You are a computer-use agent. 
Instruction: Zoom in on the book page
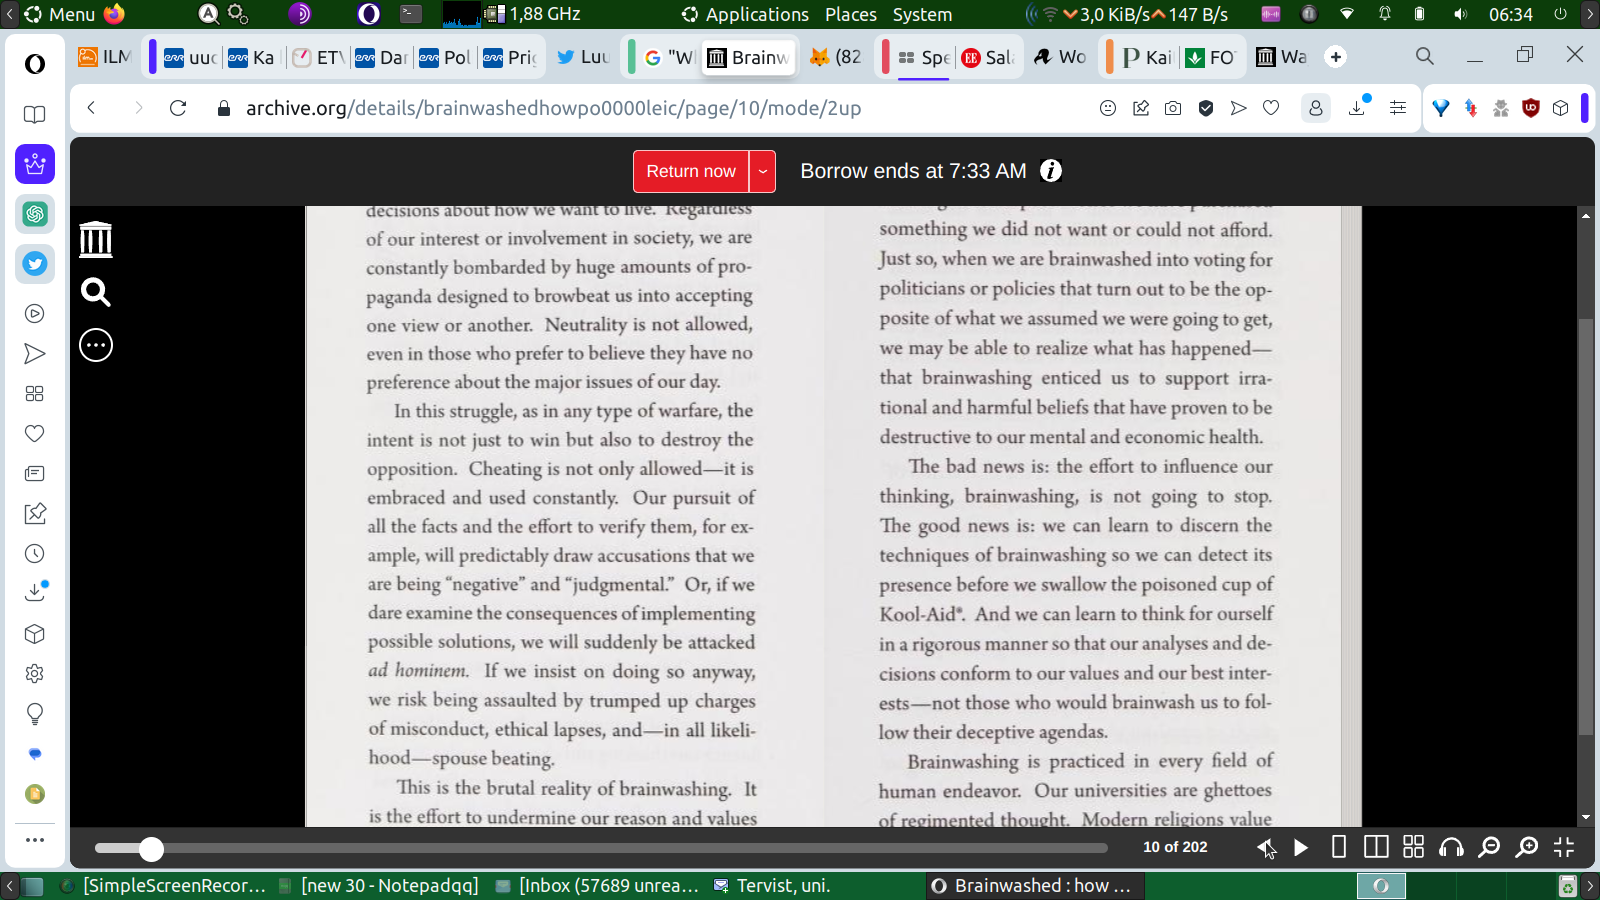[x=1526, y=848]
